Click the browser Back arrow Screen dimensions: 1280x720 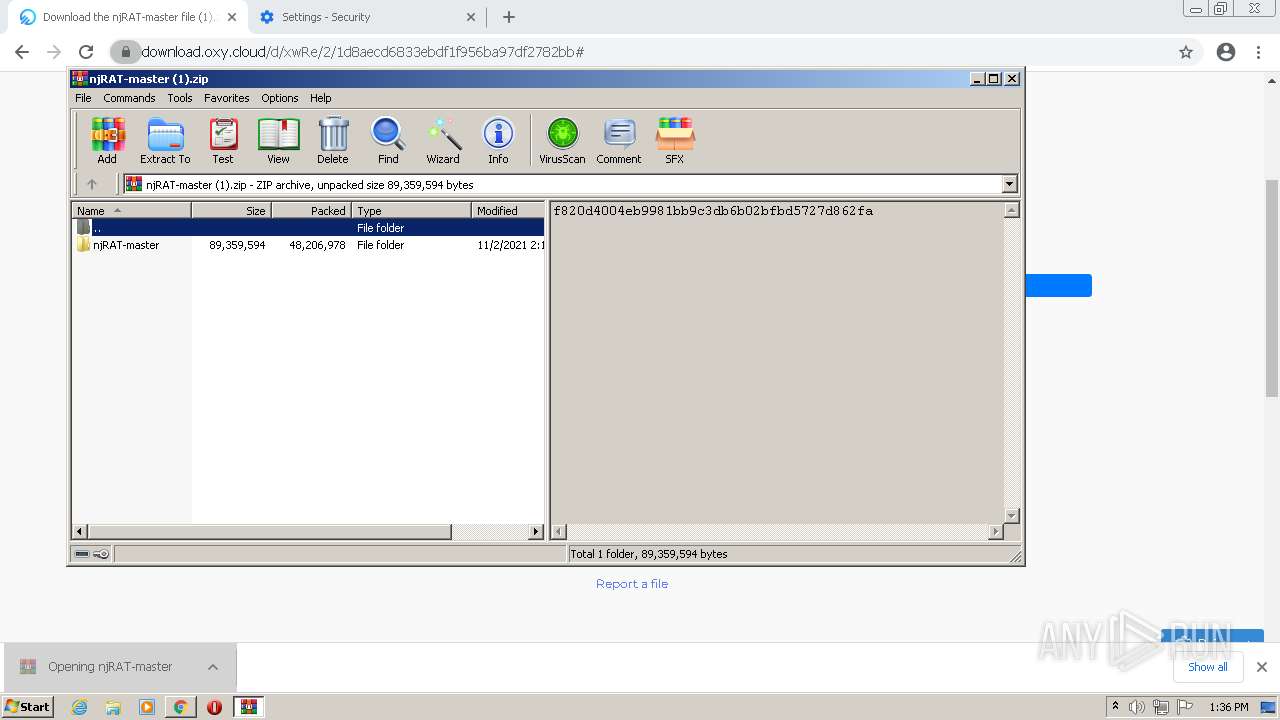pos(22,52)
